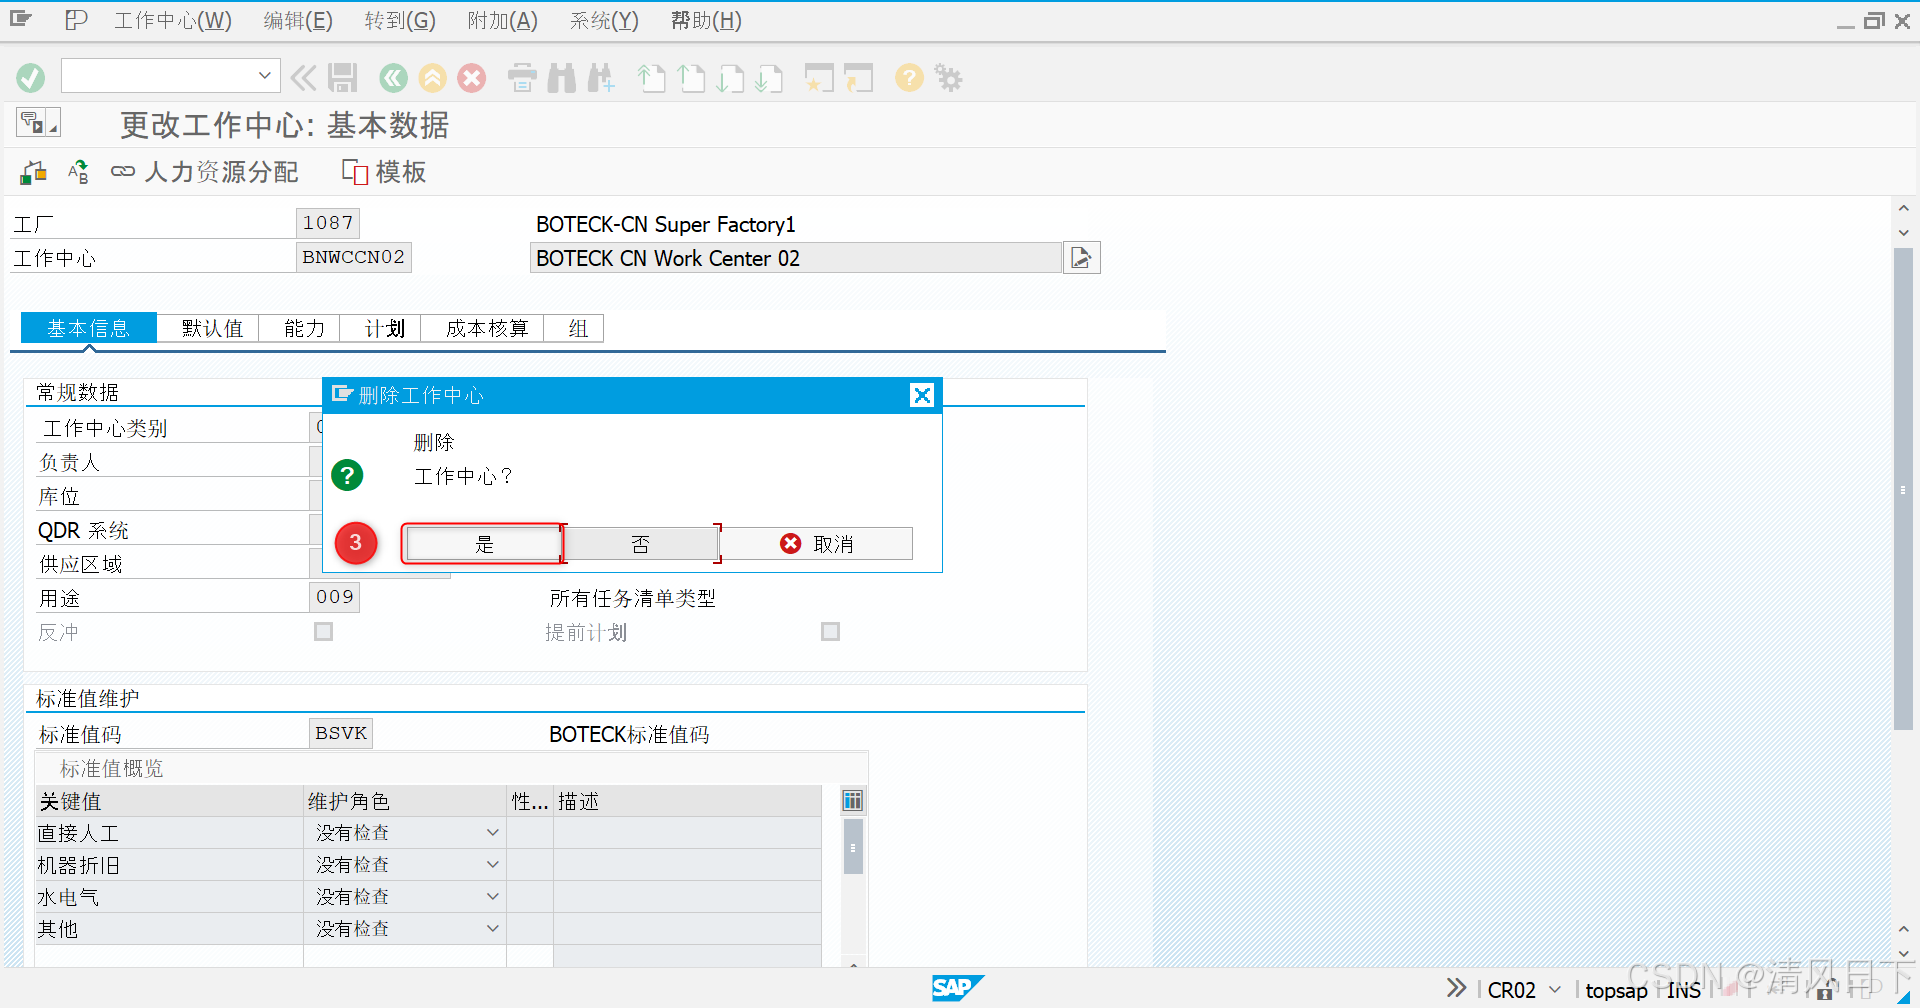Viewport: 1920px width, 1008px height.
Task: Open the 转到(G) menu
Action: [400, 20]
